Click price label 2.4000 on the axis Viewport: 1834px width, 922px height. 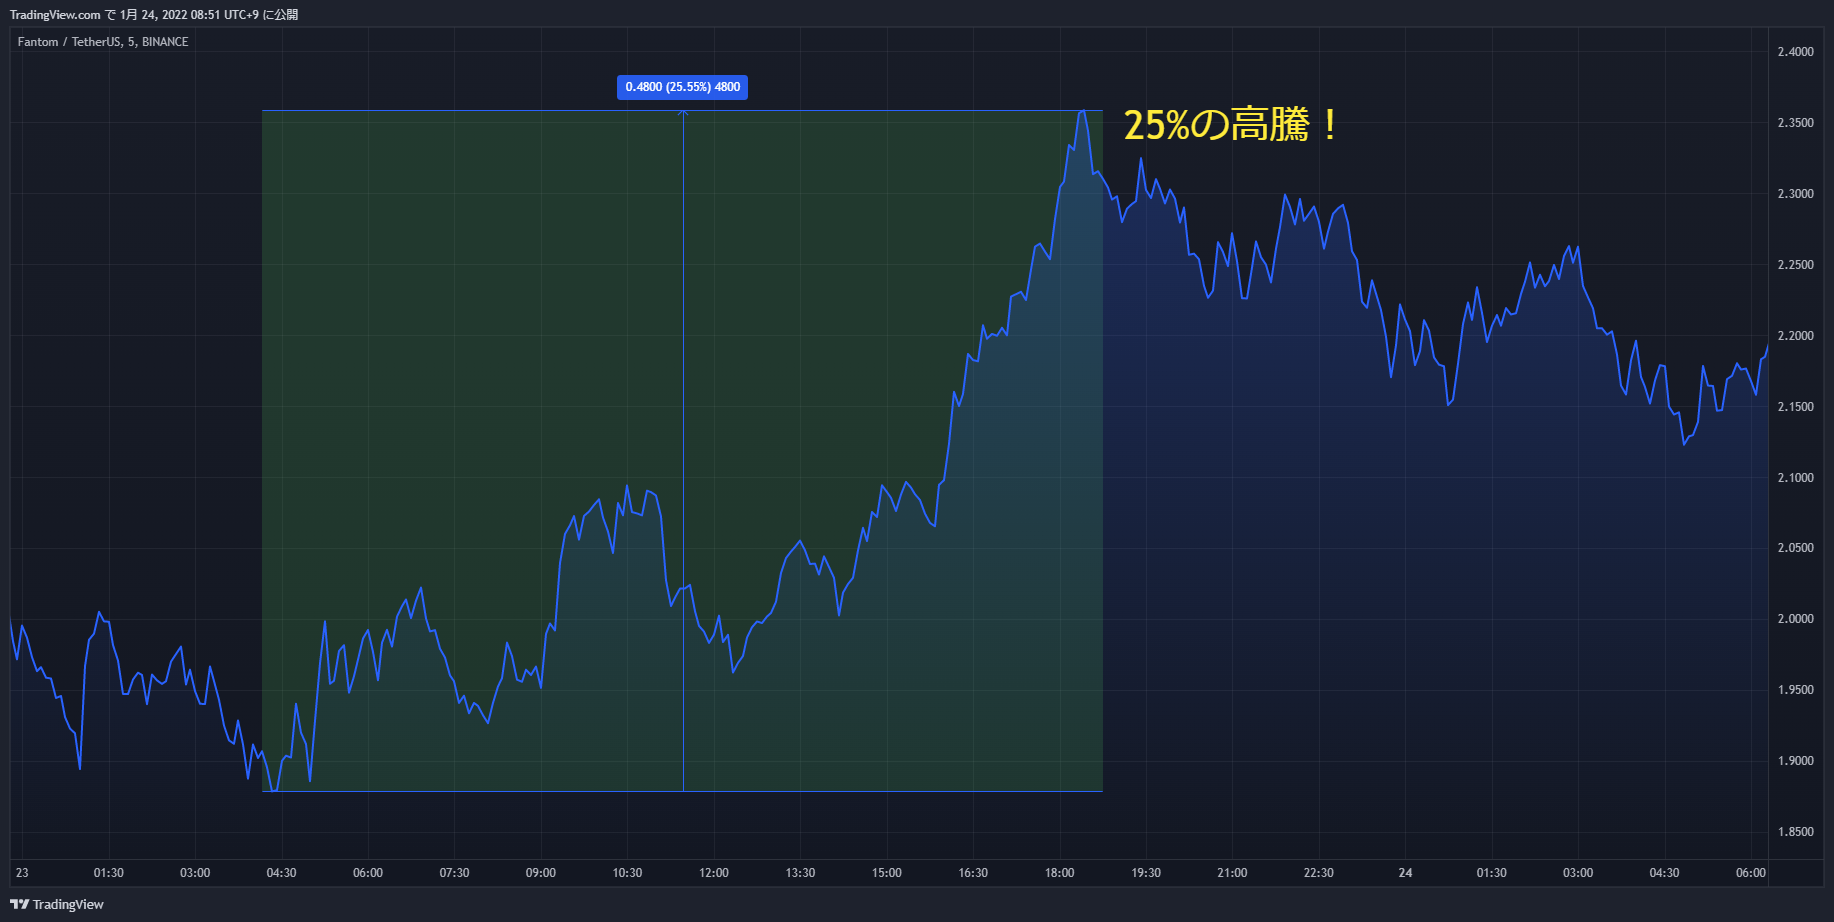(1795, 52)
